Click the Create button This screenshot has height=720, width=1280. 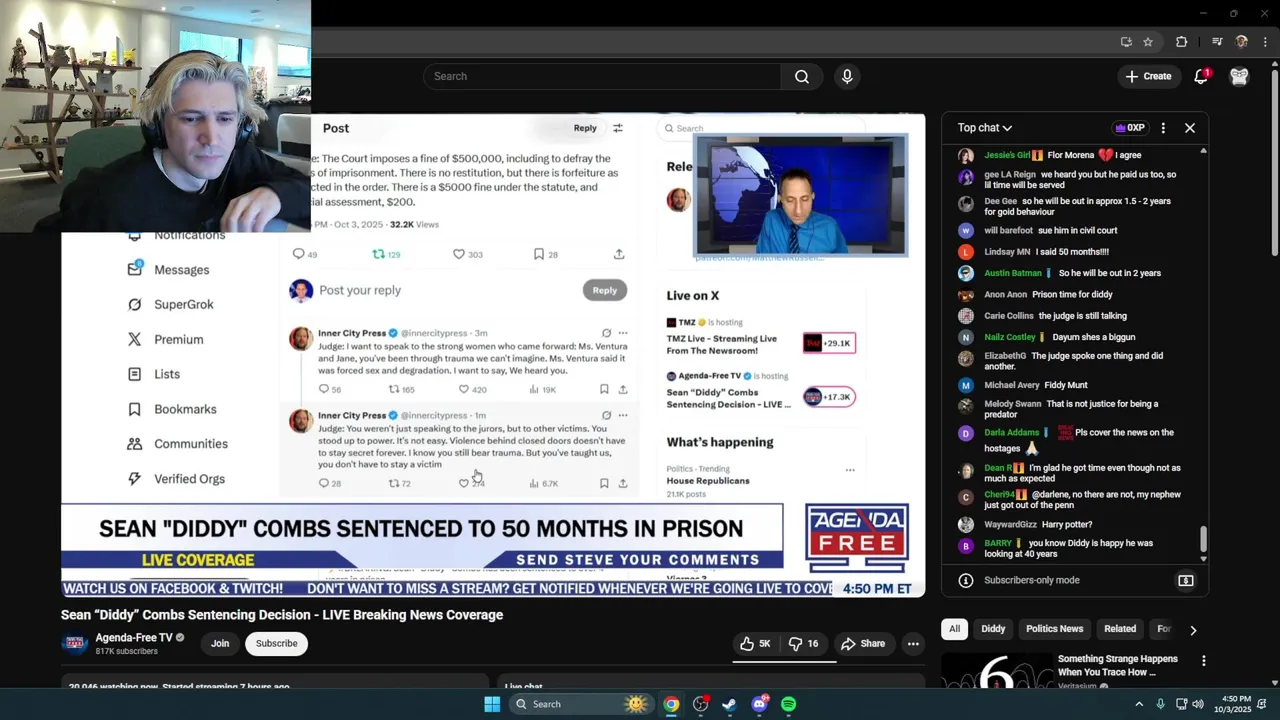pyautogui.click(x=1148, y=76)
